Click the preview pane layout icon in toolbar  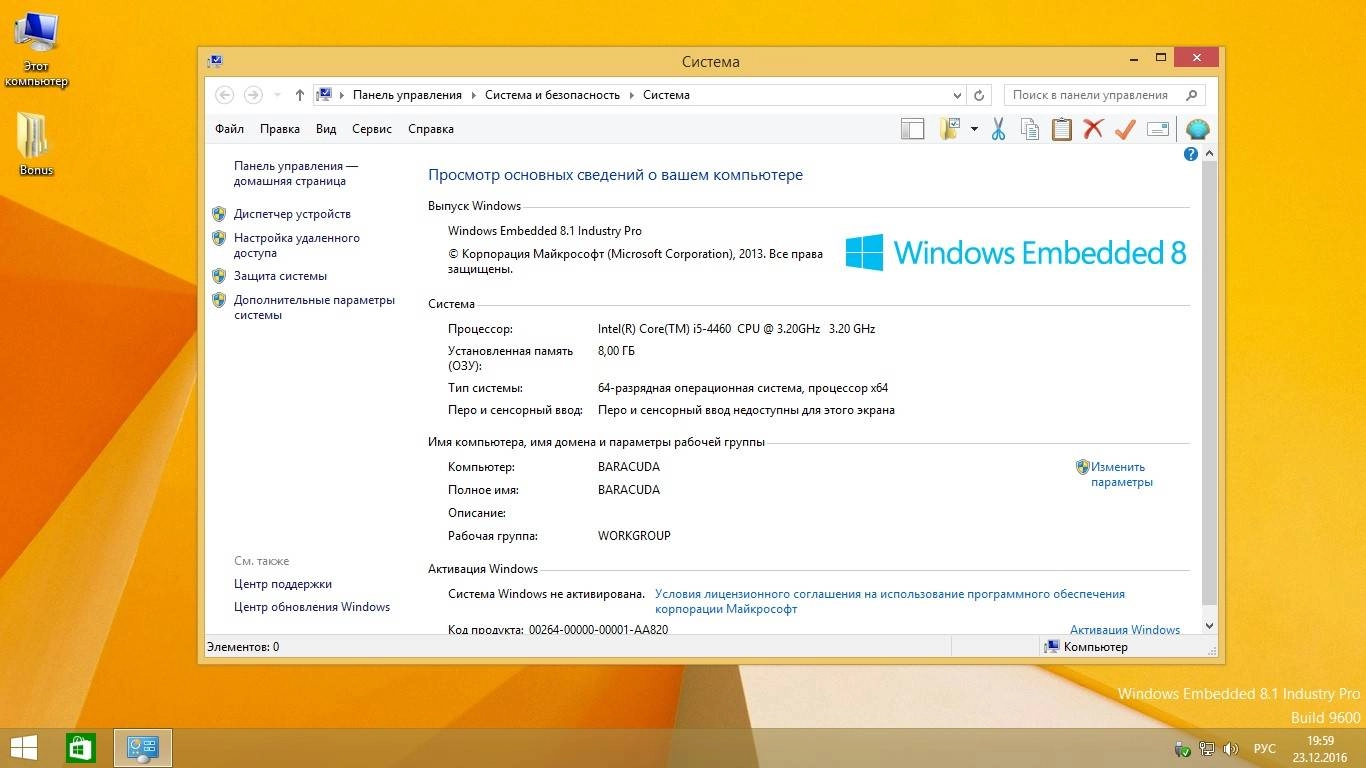pos(912,129)
